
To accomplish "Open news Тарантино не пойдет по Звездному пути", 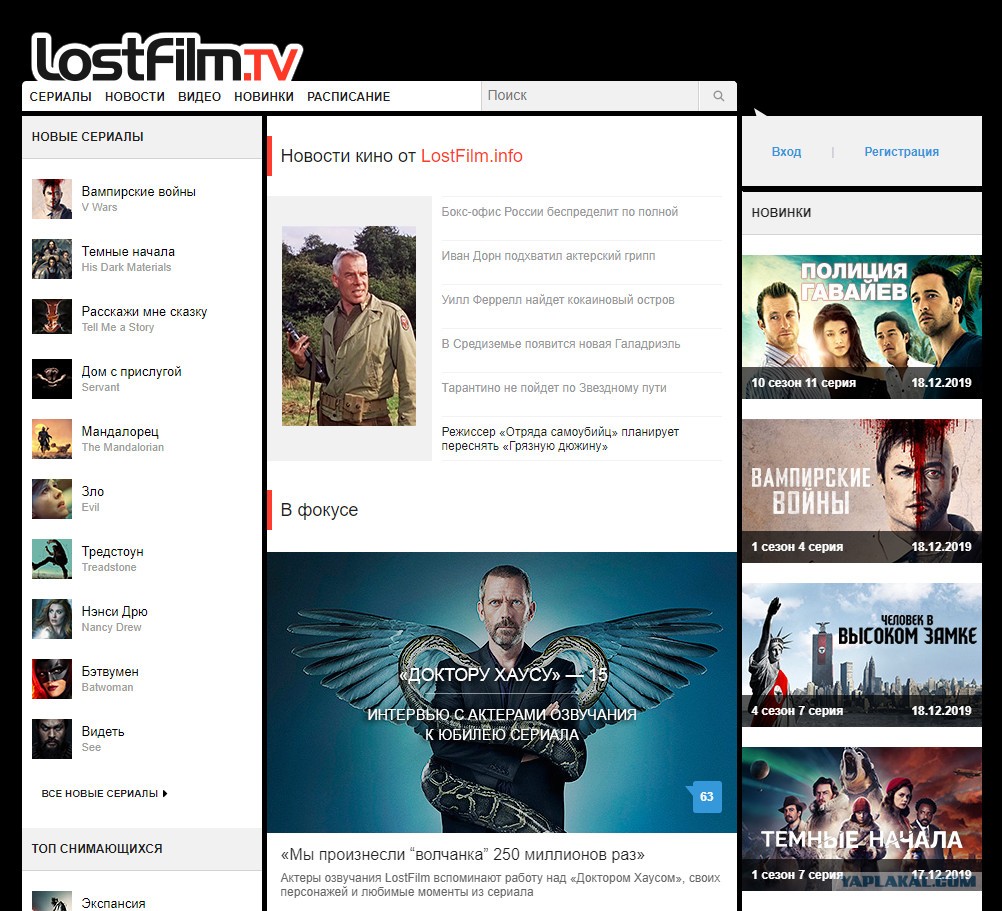I will point(554,388).
